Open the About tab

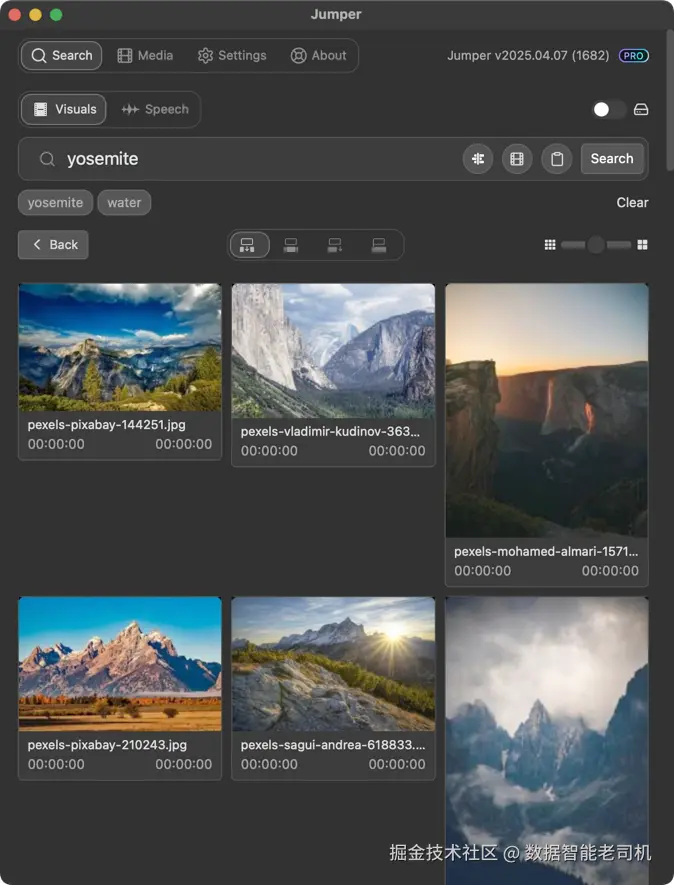click(x=318, y=55)
